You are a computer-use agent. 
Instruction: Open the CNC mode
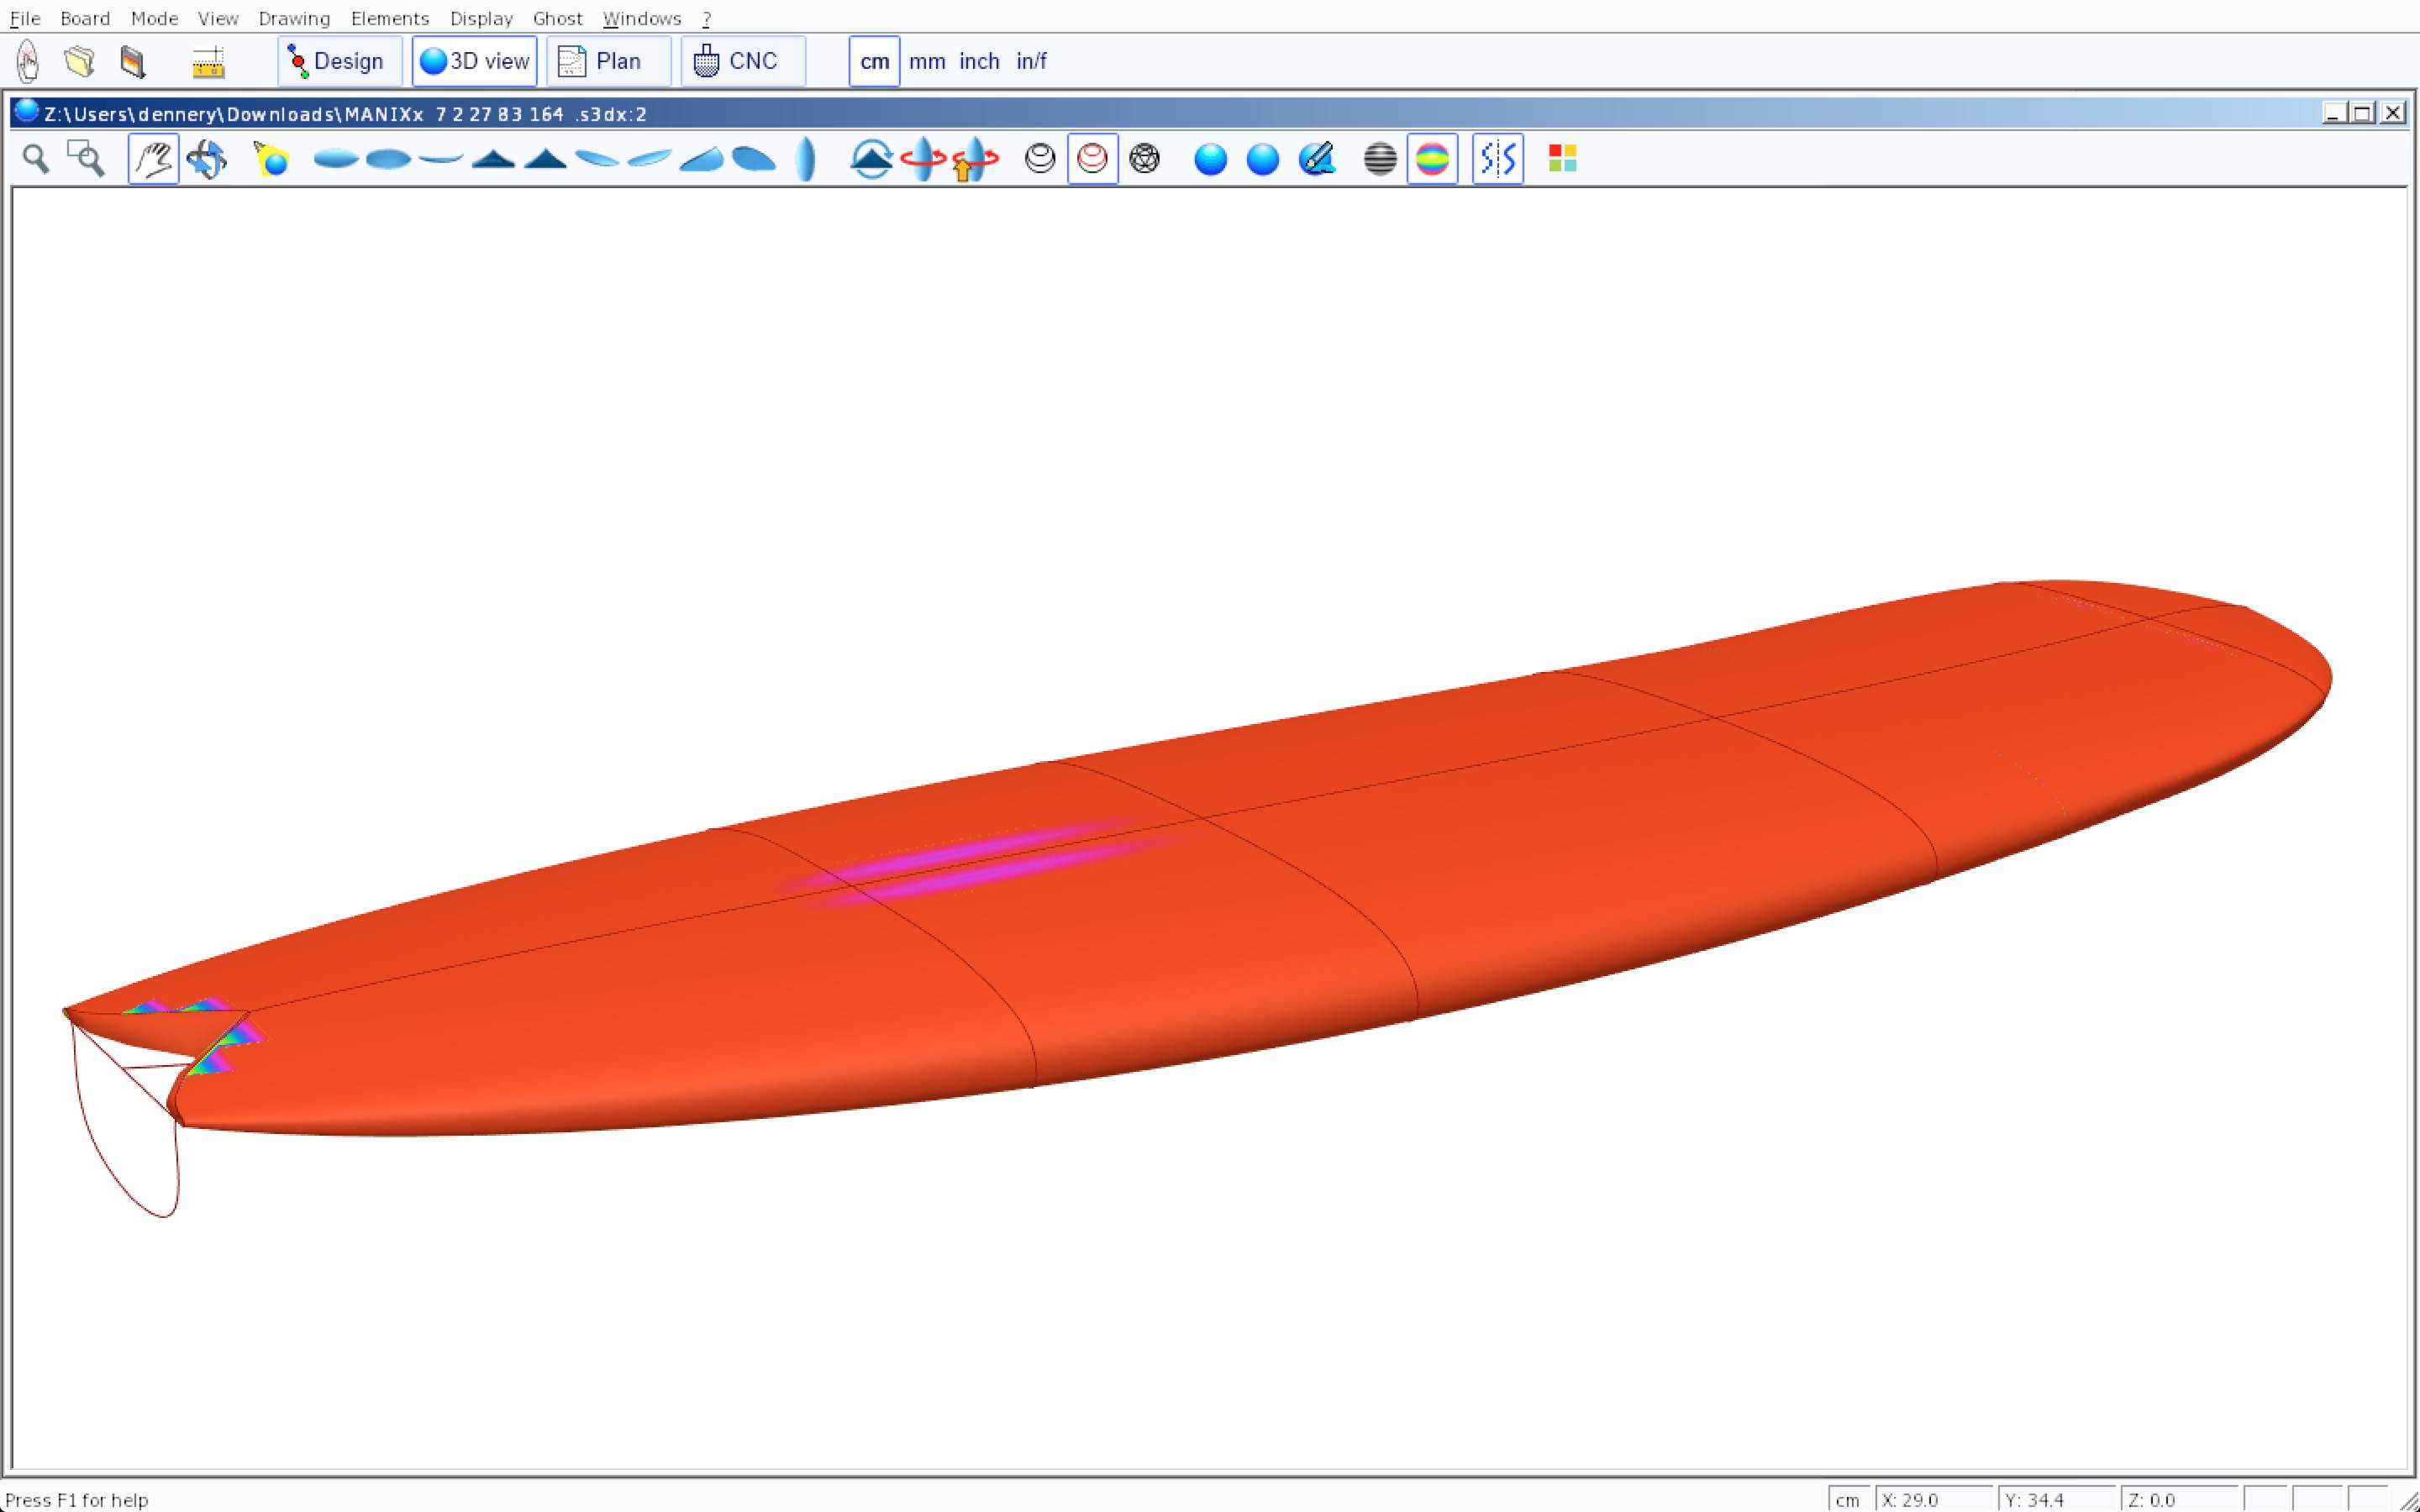(x=742, y=62)
